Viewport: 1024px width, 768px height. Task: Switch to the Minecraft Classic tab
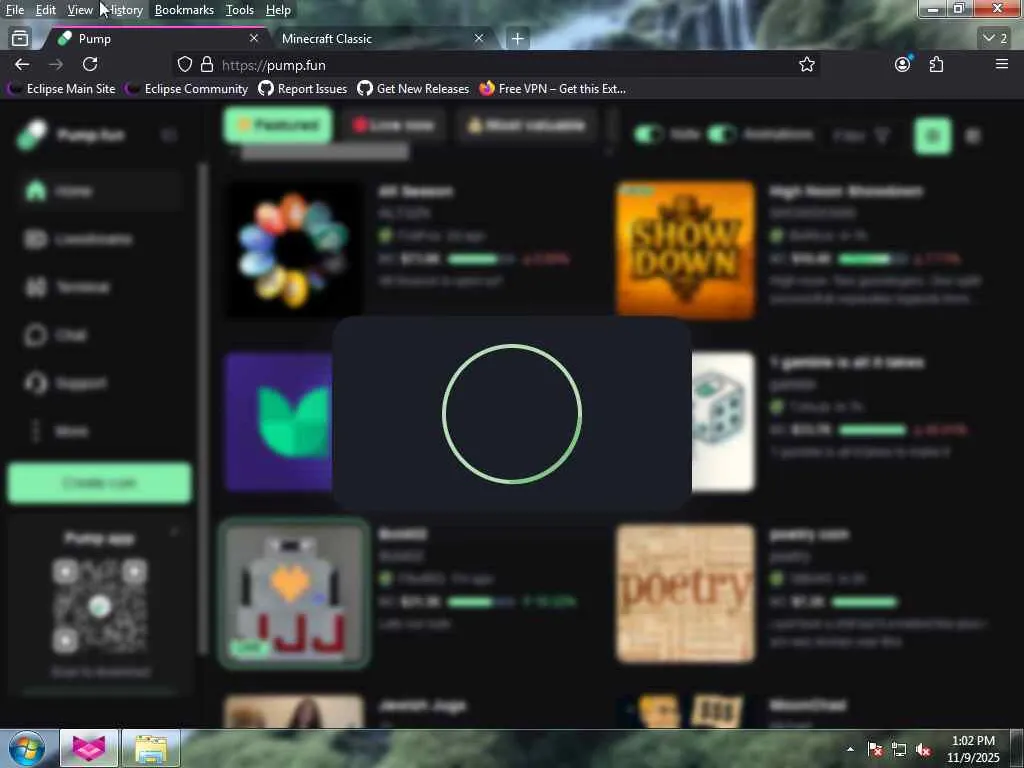379,39
